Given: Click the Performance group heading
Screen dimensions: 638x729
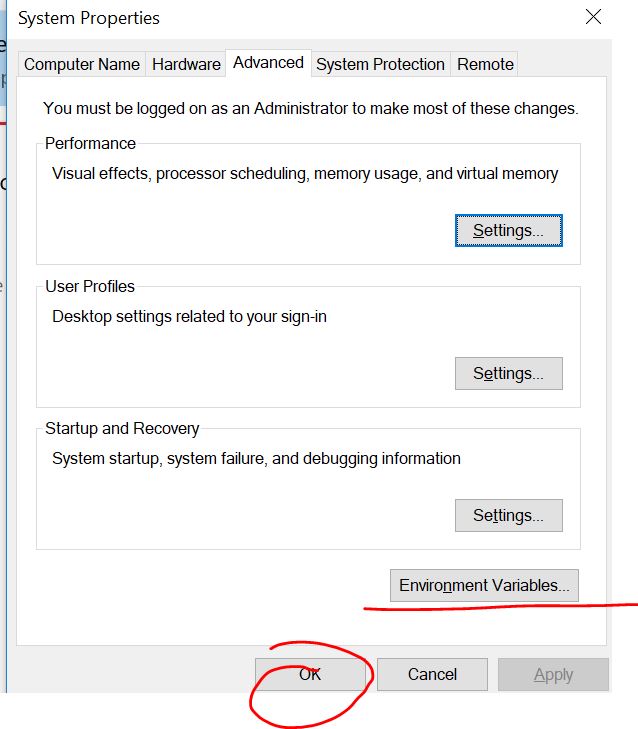Looking at the screenshot, I should pyautogui.click(x=91, y=144).
